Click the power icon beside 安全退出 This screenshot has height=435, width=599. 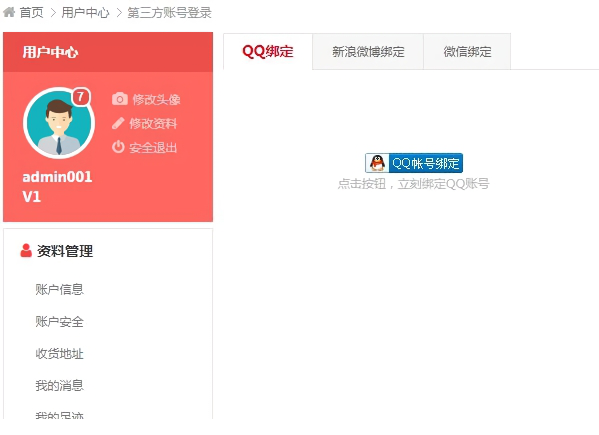pyautogui.click(x=118, y=147)
